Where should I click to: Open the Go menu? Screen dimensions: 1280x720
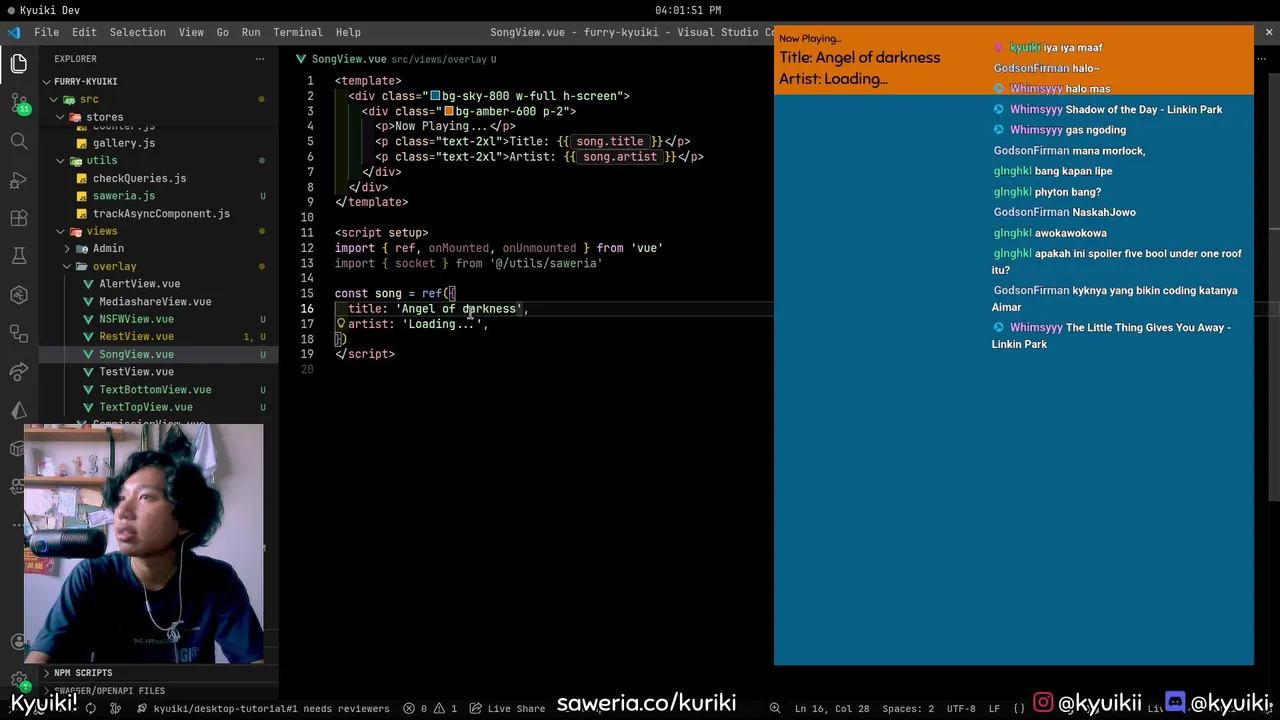[222, 32]
